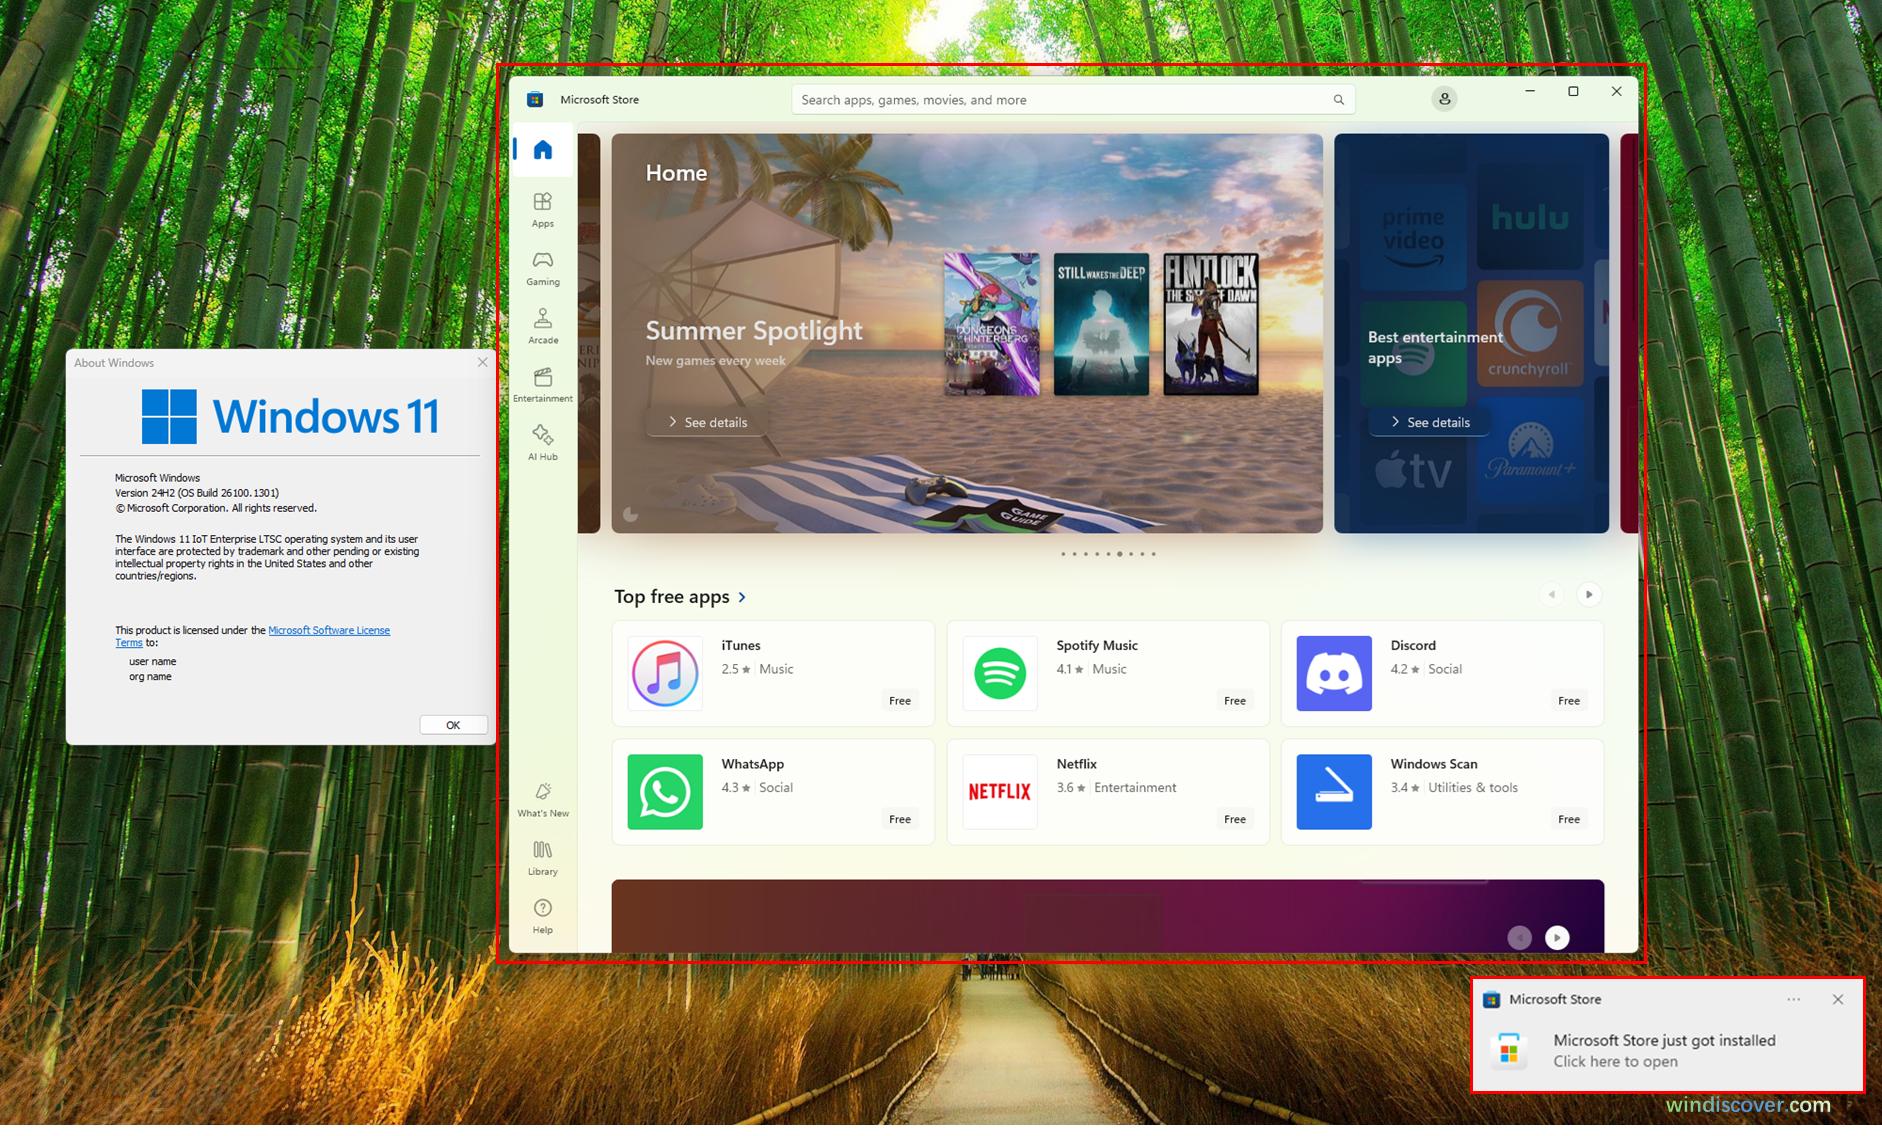
Task: Open the Dungeons of Hinterberg game cover
Action: coord(992,324)
